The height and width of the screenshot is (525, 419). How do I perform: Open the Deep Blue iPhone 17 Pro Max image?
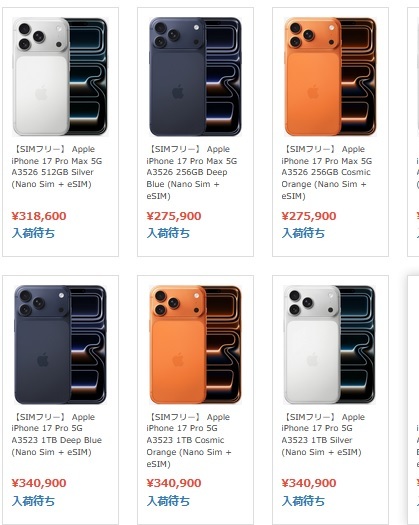195,77
